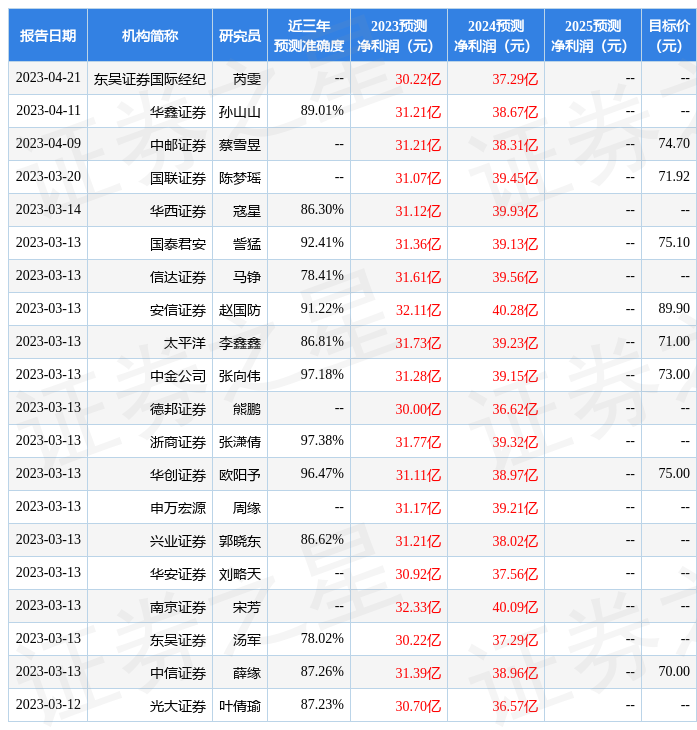Click researcher name 赵国防
This screenshot has width=697, height=730.
(x=240, y=310)
